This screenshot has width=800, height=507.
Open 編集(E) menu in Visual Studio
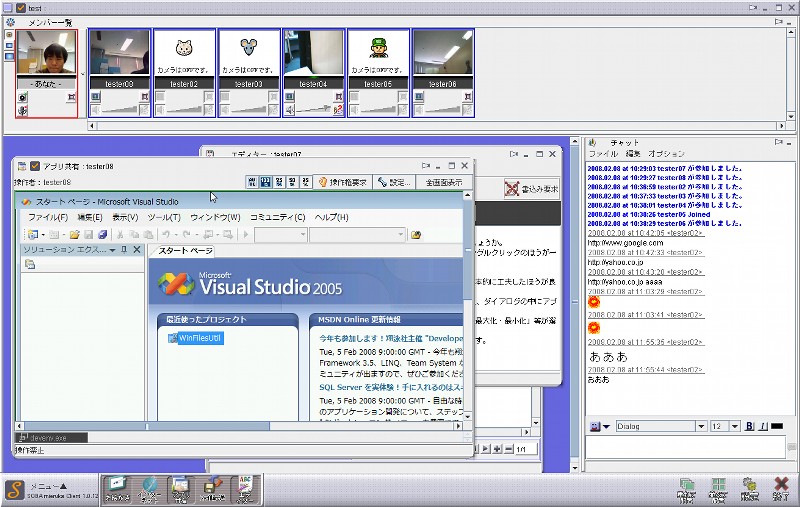[90, 217]
